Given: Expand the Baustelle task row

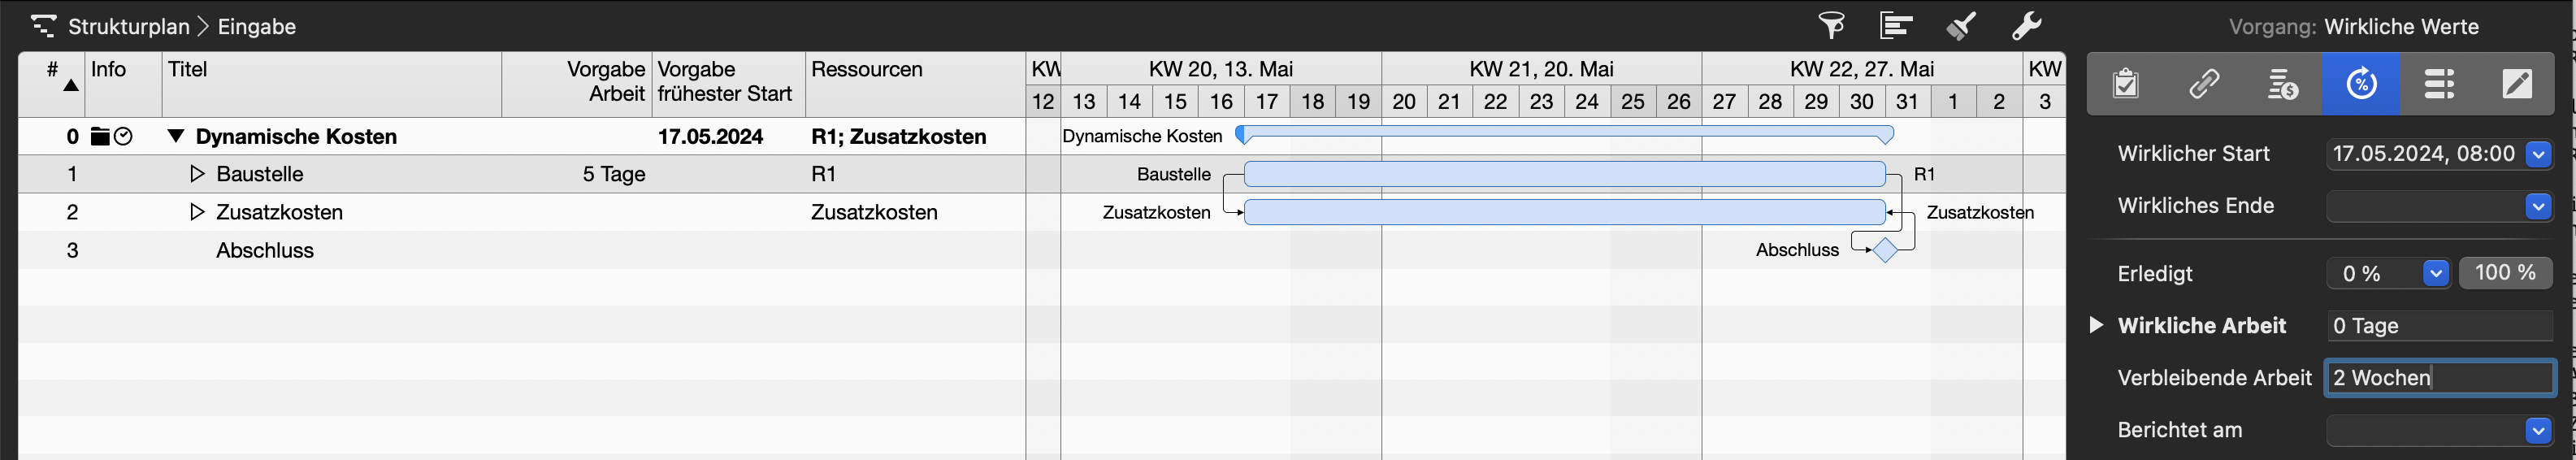Looking at the screenshot, I should [197, 174].
